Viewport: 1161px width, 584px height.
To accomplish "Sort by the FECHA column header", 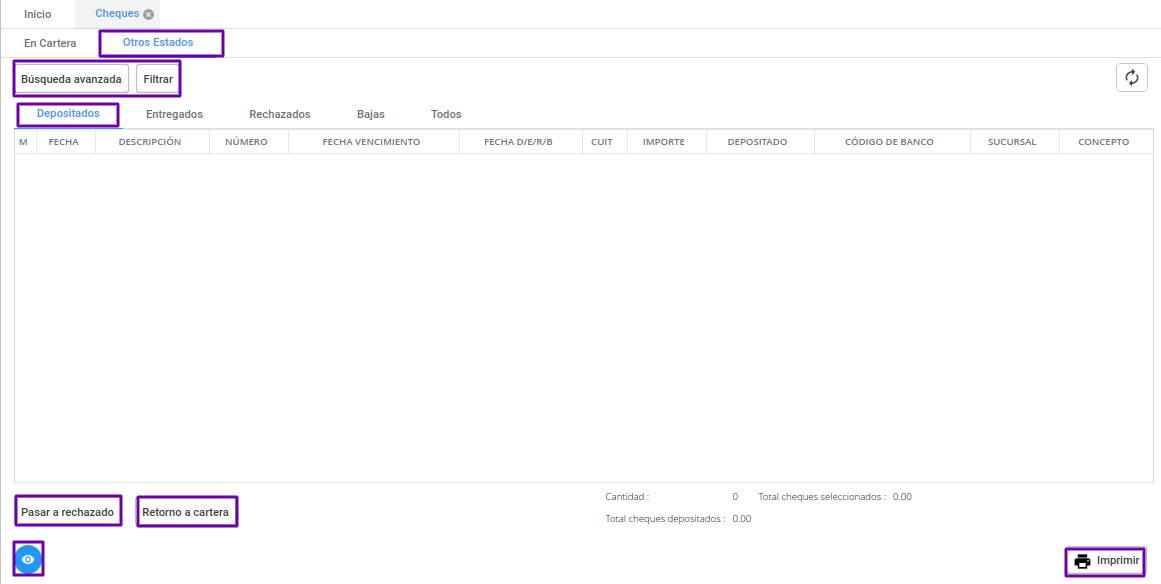I will tap(64, 141).
